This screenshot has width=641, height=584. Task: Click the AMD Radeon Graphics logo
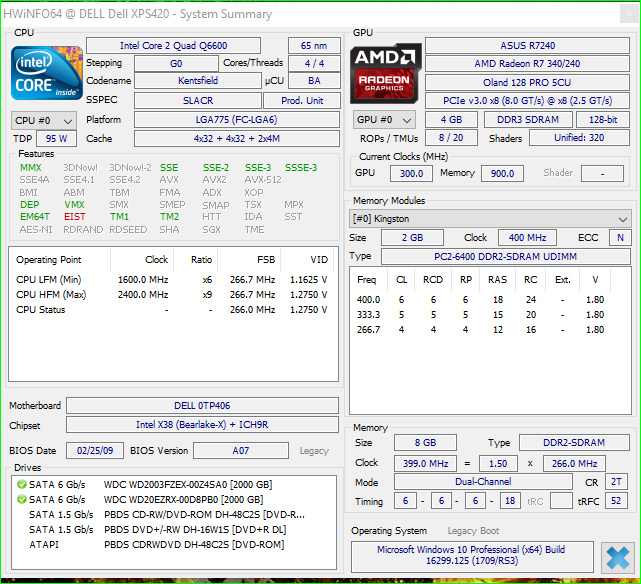[385, 73]
